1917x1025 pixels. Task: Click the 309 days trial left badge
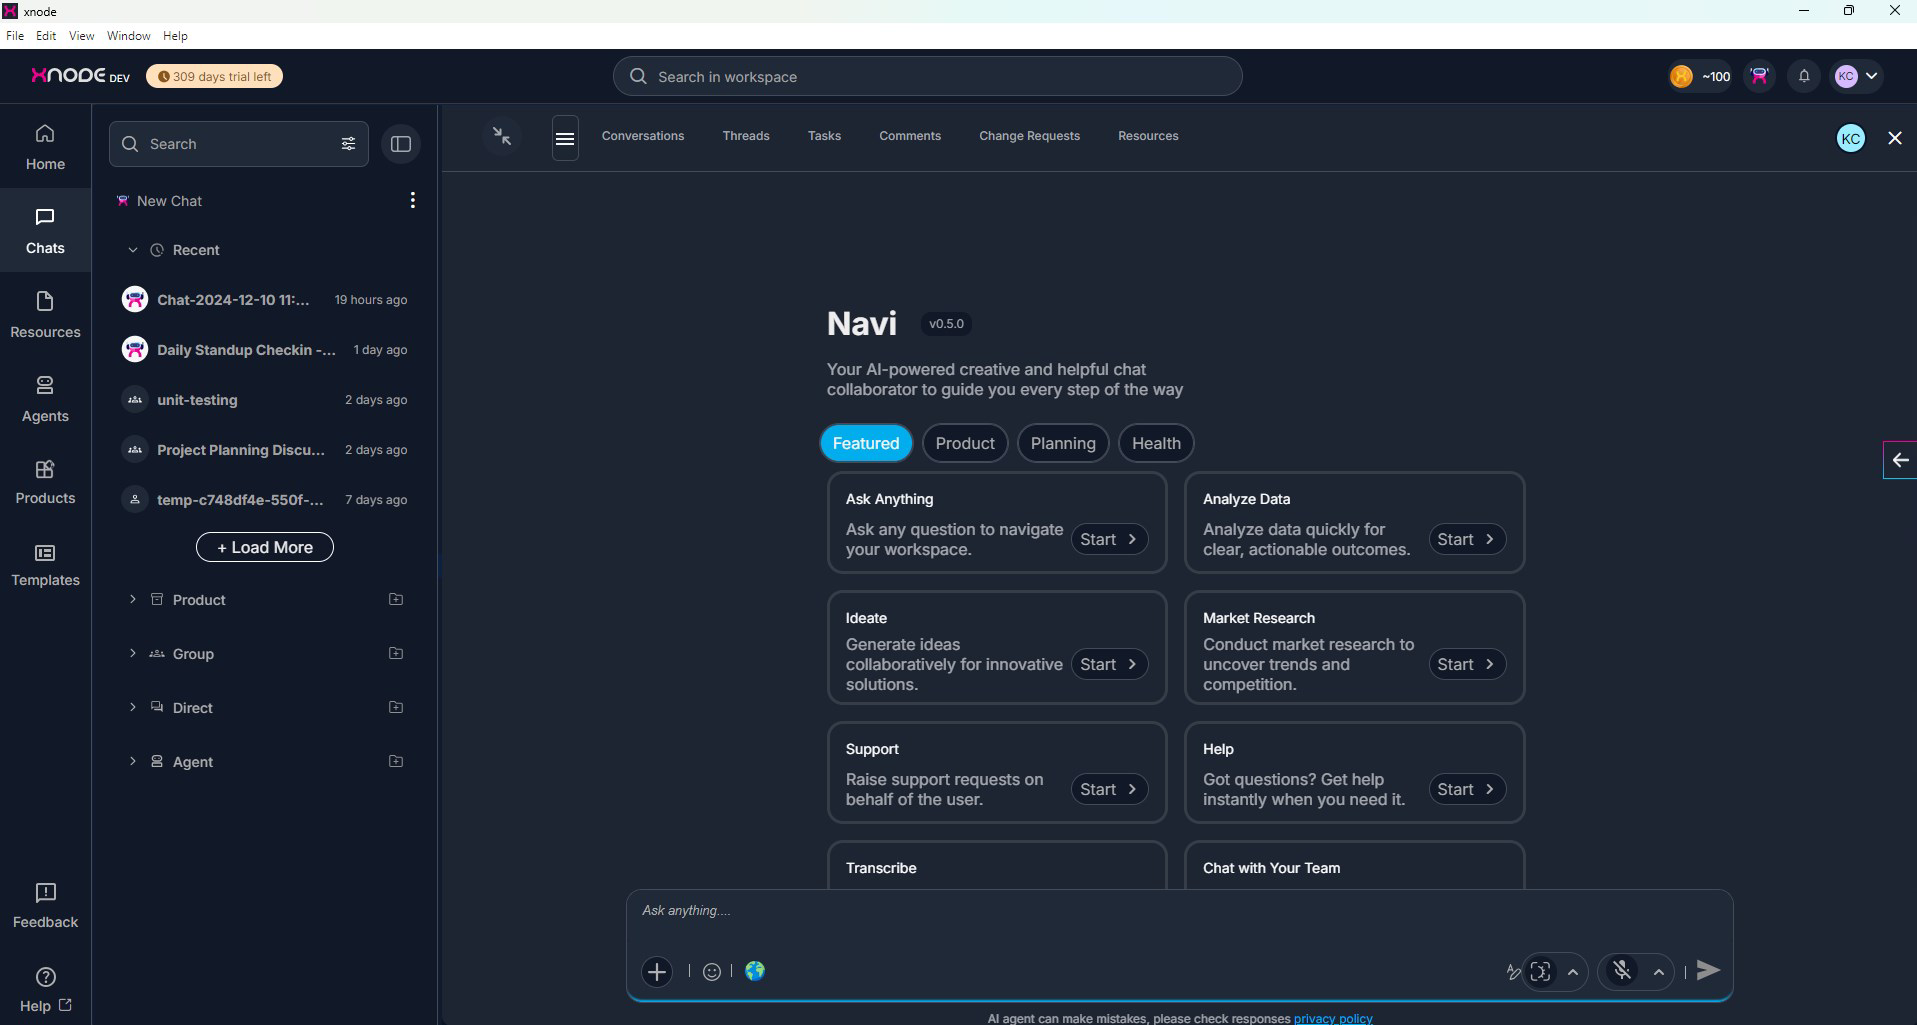point(214,76)
